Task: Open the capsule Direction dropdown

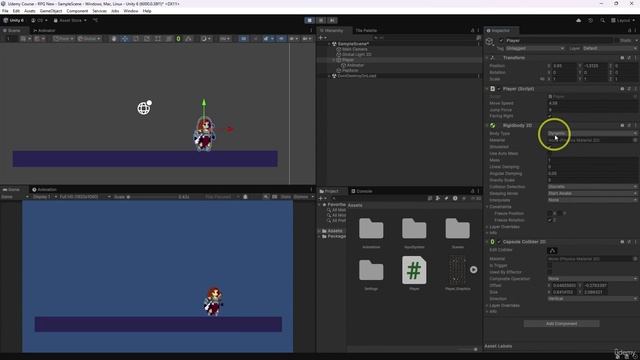Action: (x=592, y=299)
